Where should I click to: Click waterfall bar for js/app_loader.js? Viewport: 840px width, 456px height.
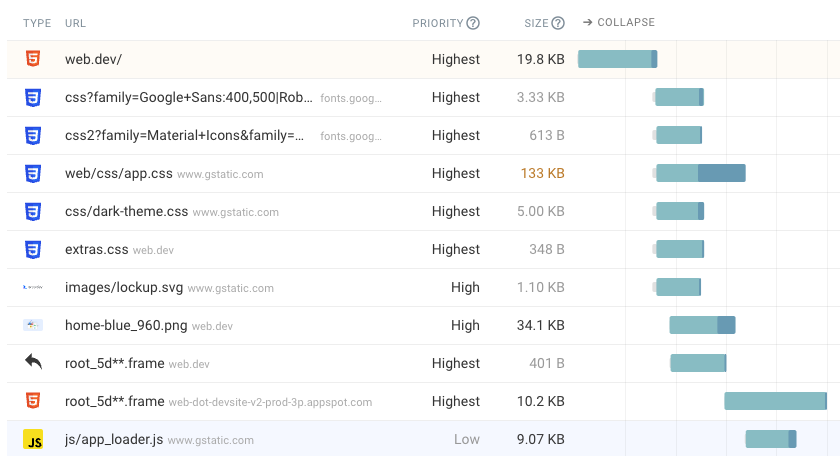coord(770,439)
